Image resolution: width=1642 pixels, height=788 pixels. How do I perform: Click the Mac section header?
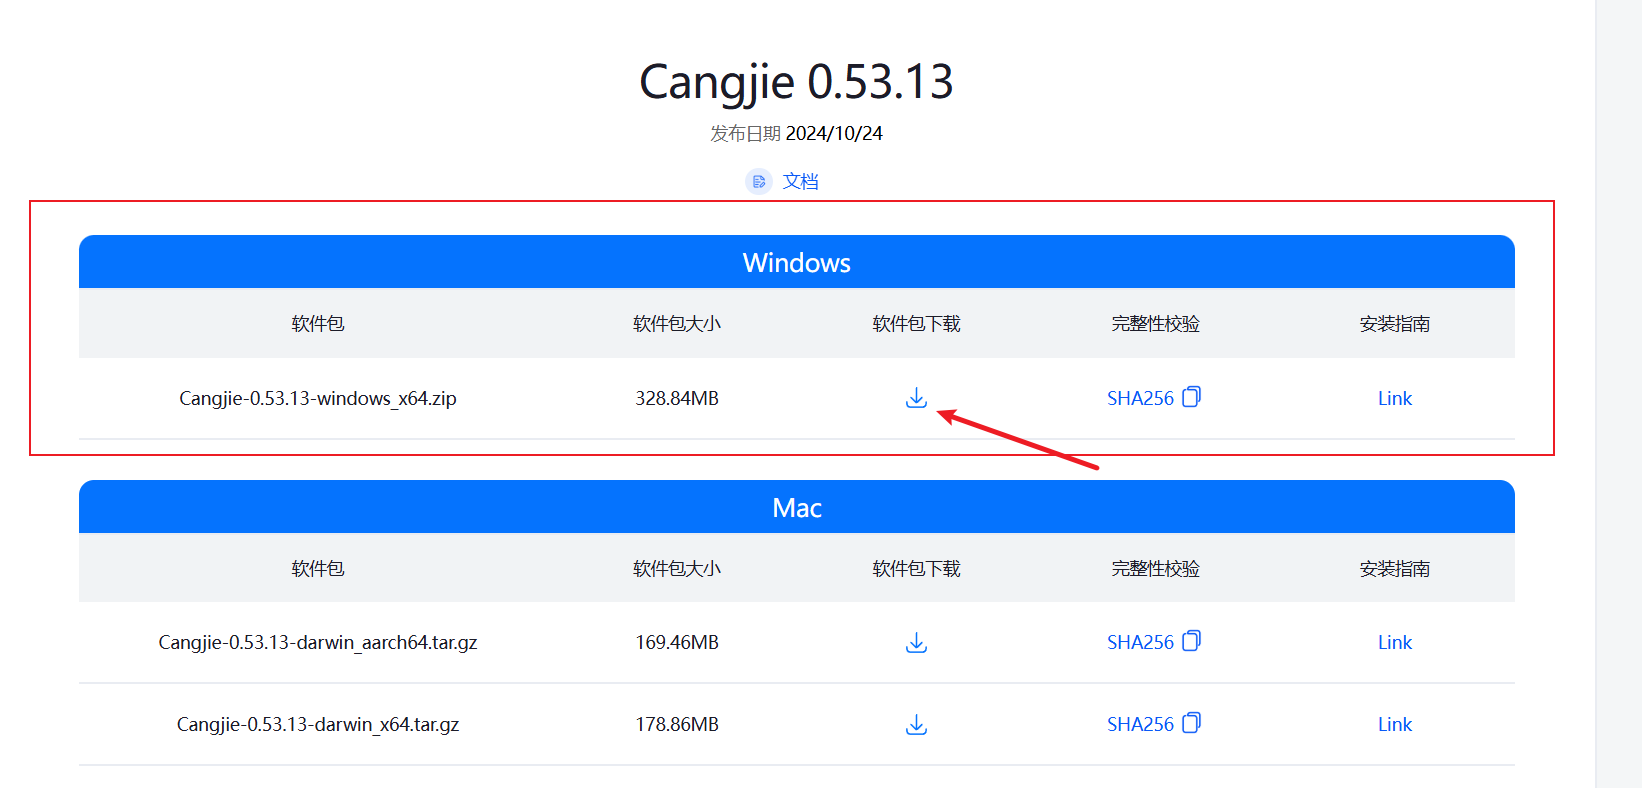pos(797,507)
